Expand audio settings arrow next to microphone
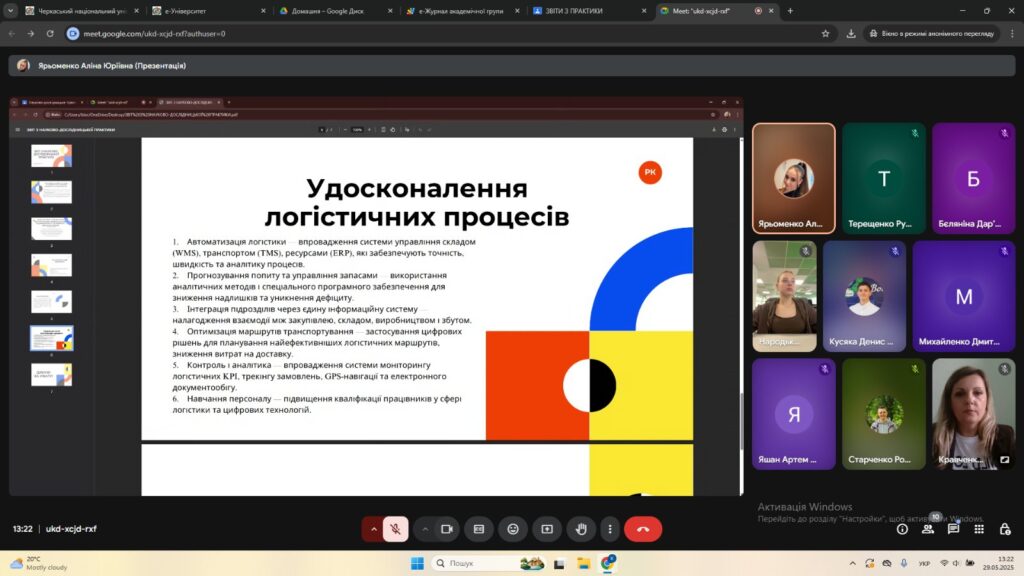 click(x=373, y=529)
